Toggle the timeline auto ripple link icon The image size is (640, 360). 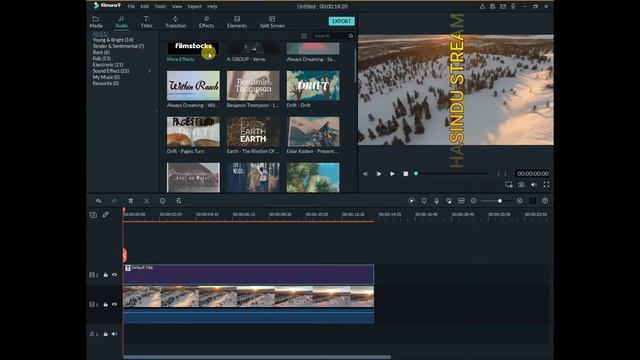pos(105,214)
